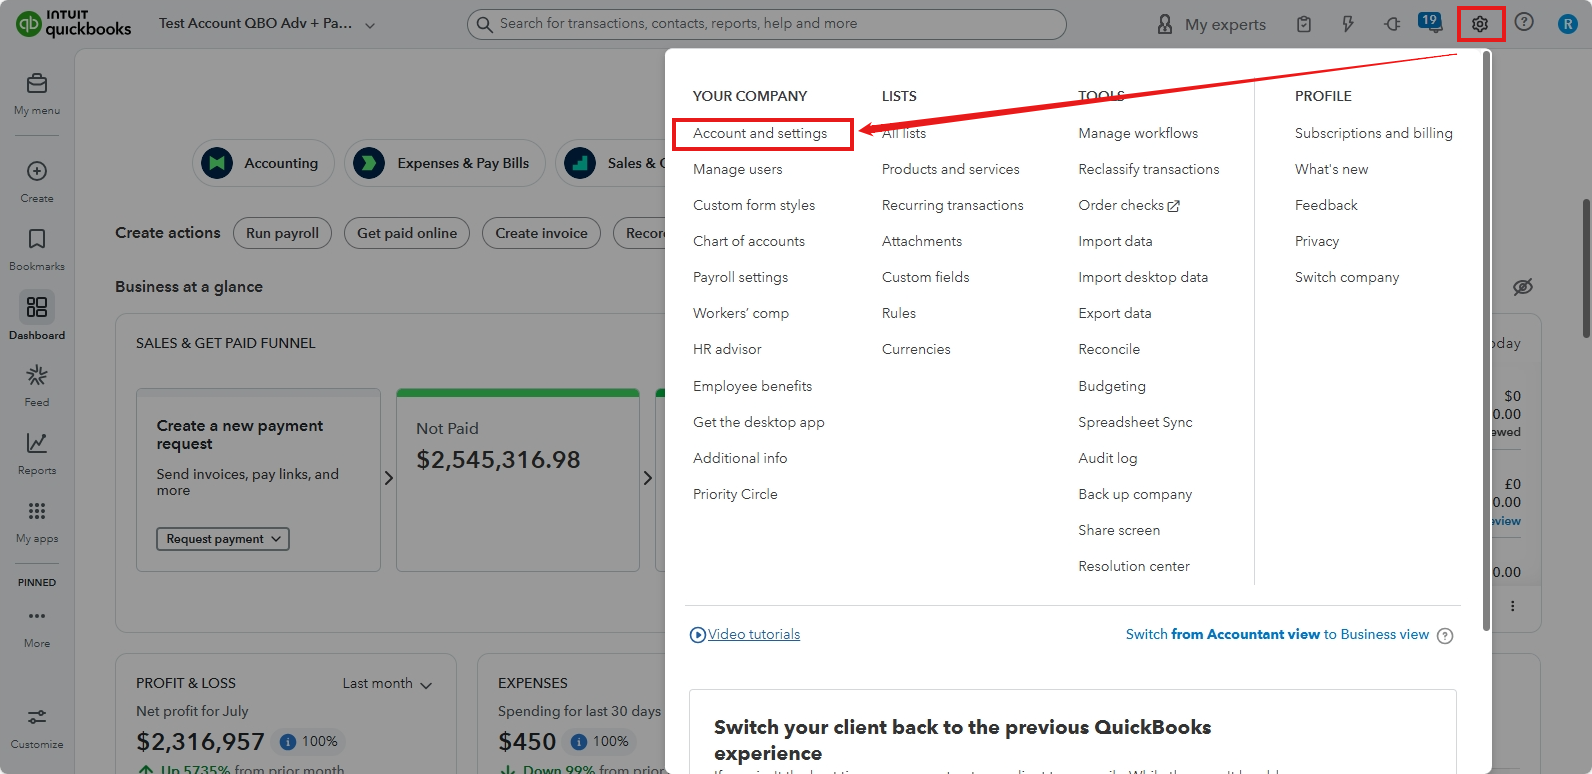Open Budgeting under Tools
Screen dimensions: 1592x774
pos(1112,386)
